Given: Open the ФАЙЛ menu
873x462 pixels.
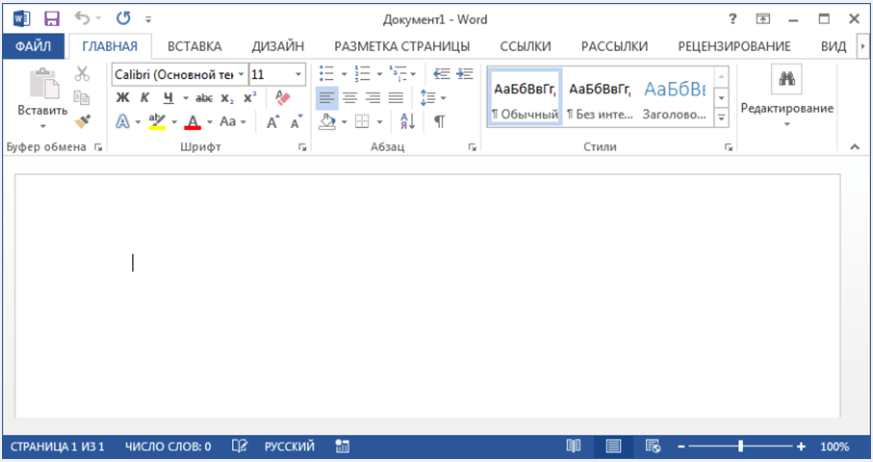Looking at the screenshot, I should [33, 46].
